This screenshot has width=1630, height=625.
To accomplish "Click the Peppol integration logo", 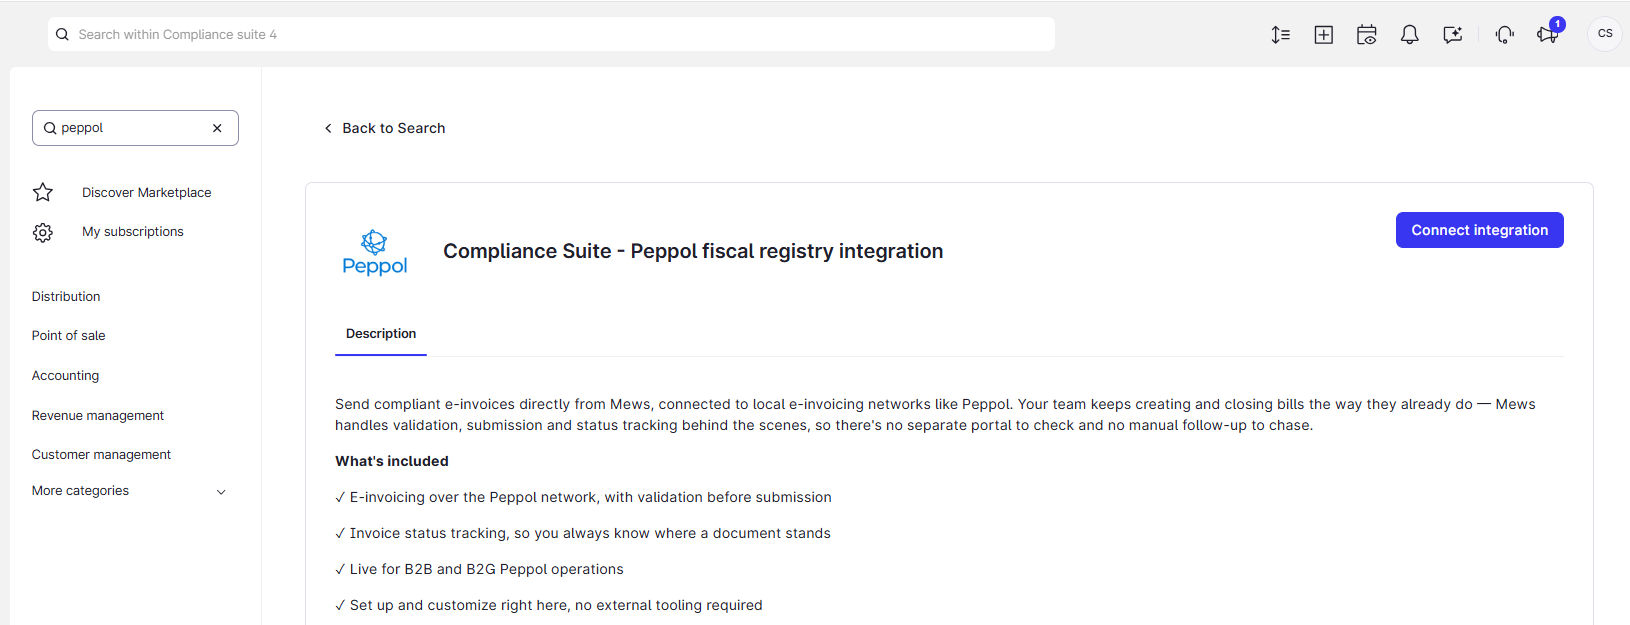I will (375, 252).
